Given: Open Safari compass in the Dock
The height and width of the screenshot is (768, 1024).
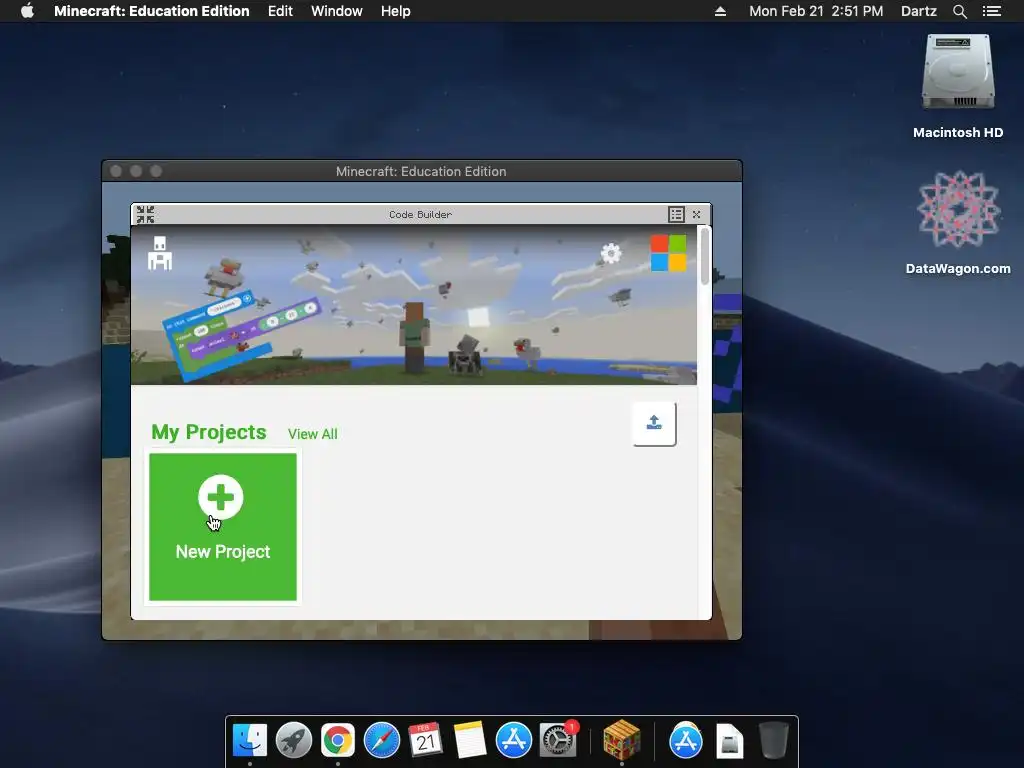Looking at the screenshot, I should coord(381,740).
